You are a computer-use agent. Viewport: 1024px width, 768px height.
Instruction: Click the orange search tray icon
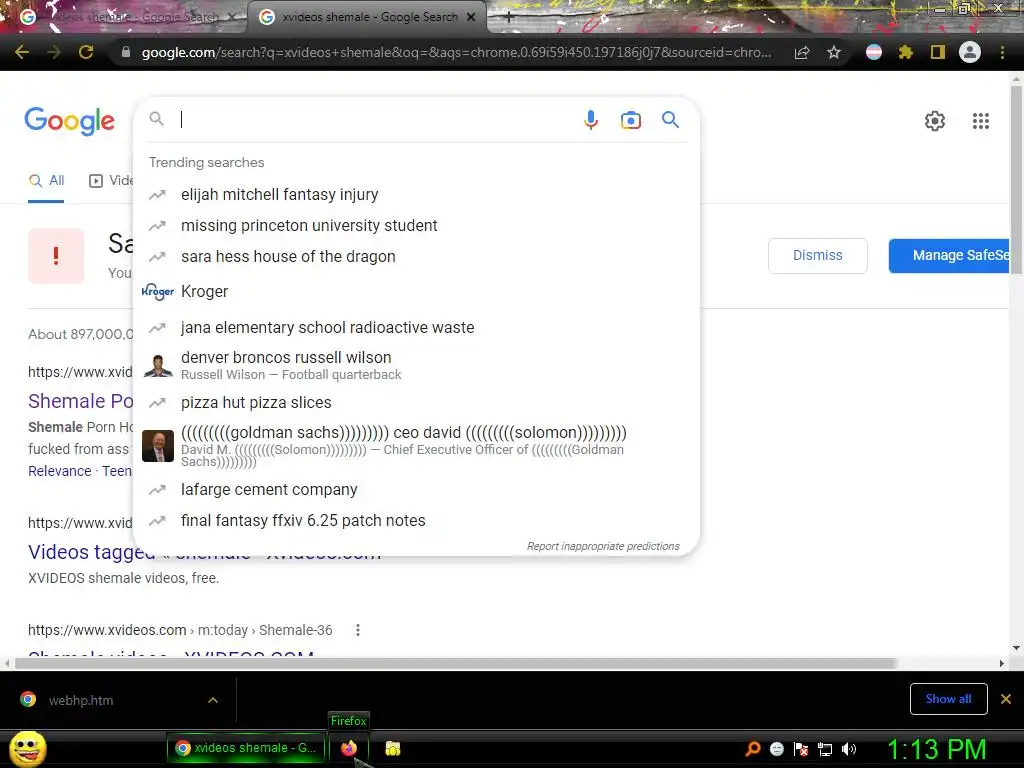tap(752, 749)
